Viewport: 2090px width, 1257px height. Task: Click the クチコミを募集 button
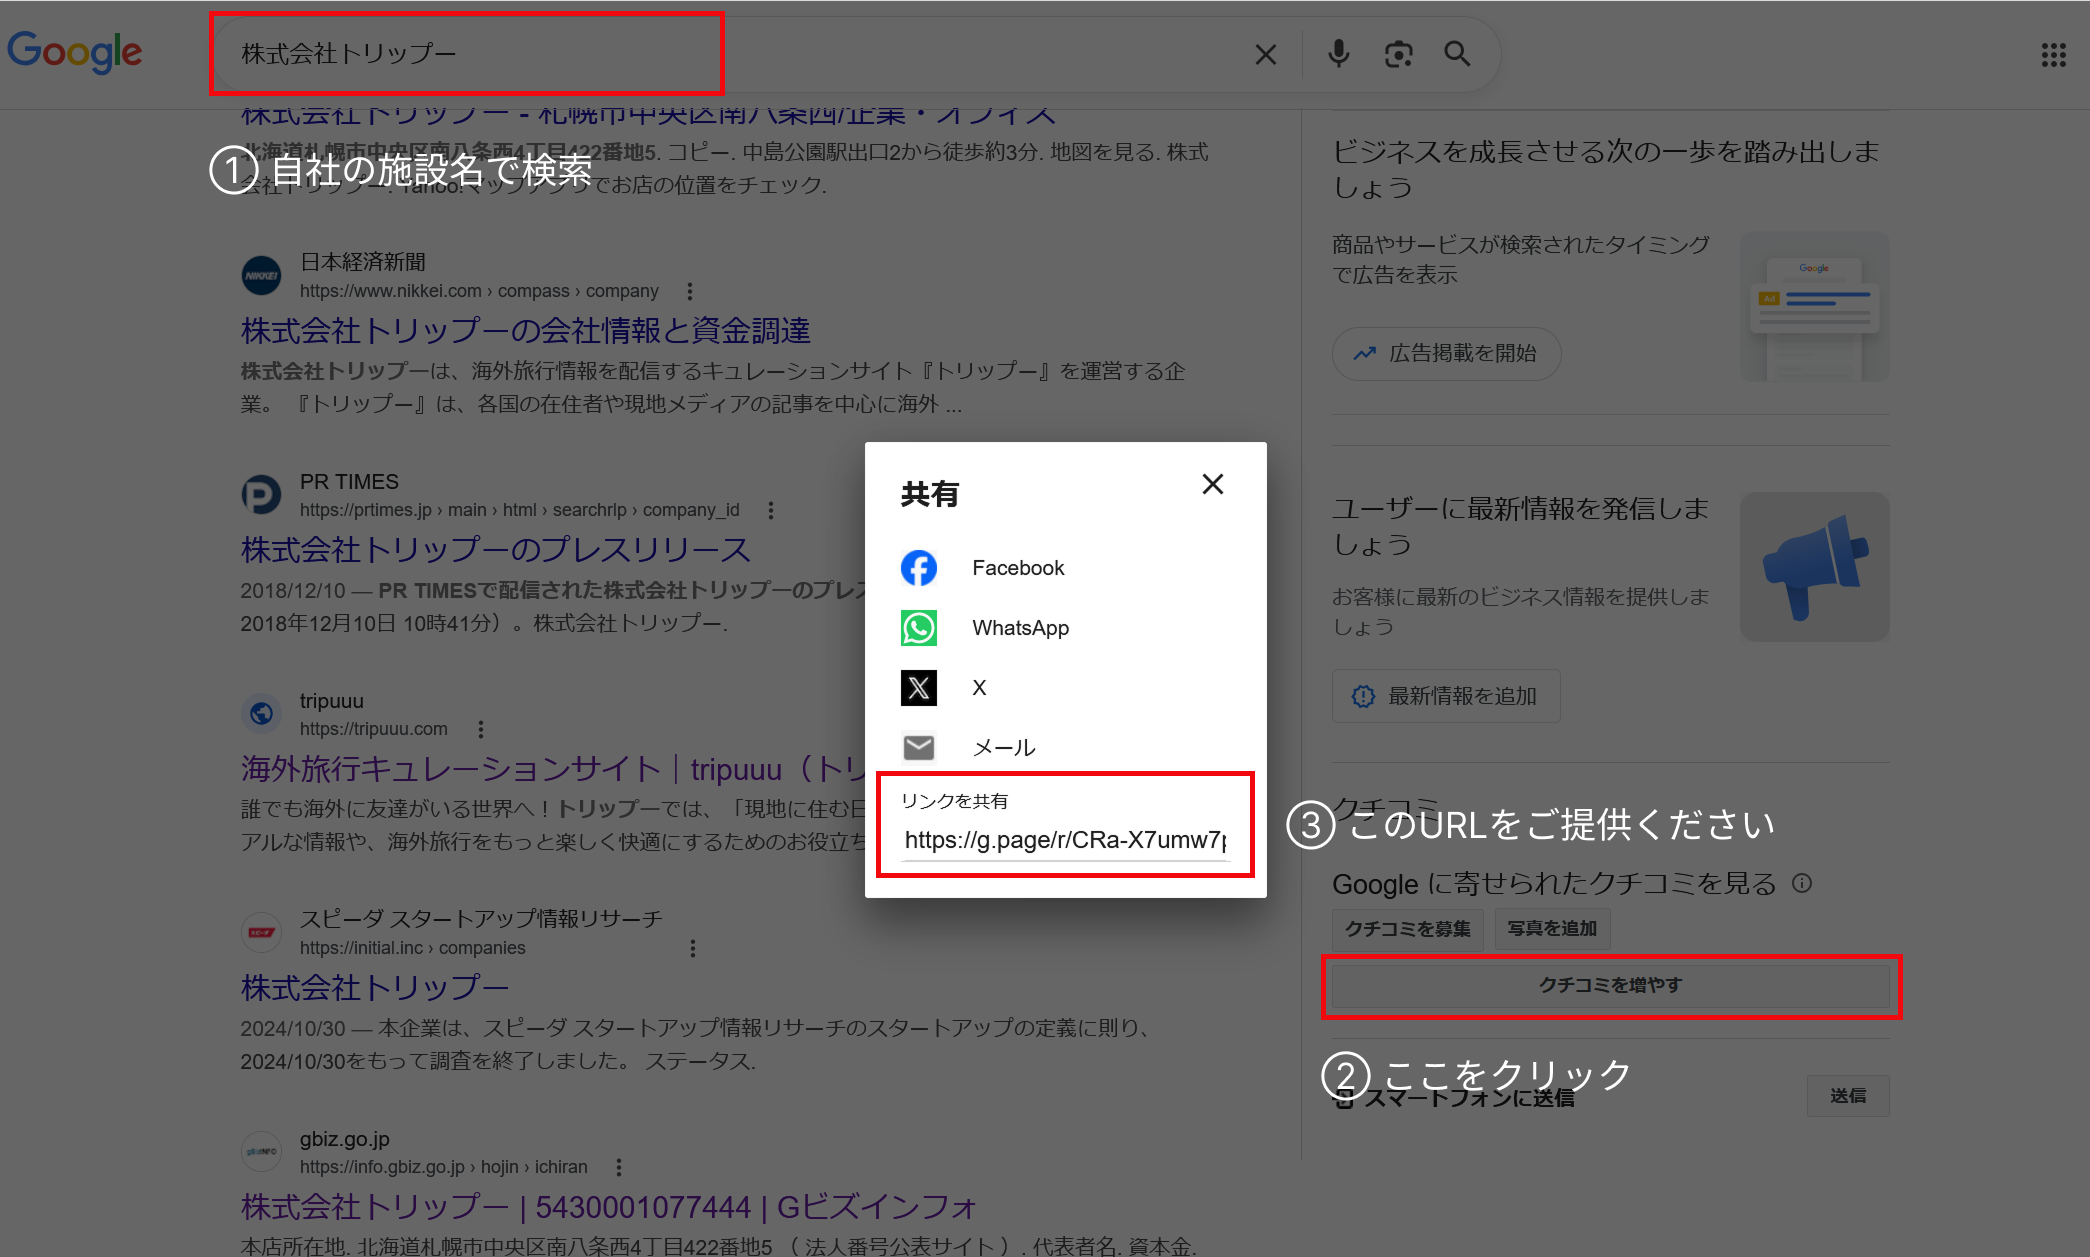(1407, 929)
